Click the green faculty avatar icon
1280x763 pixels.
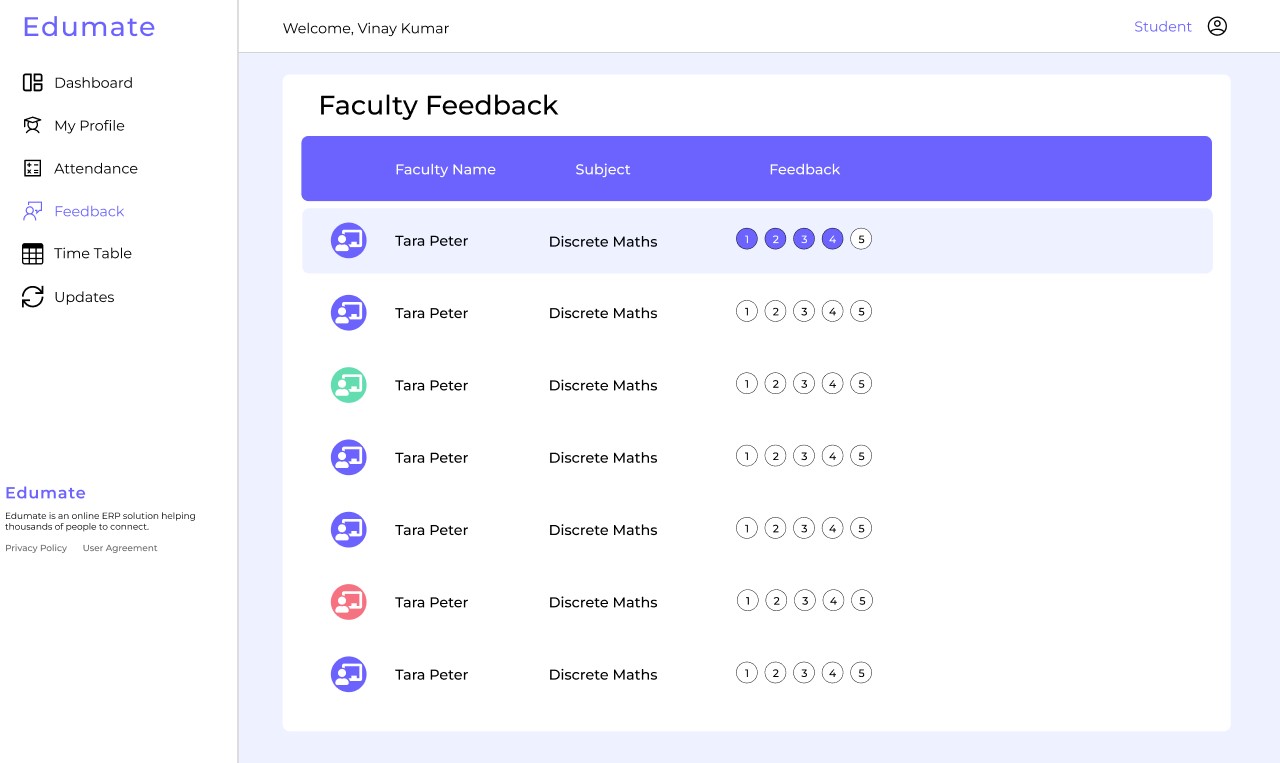(349, 385)
